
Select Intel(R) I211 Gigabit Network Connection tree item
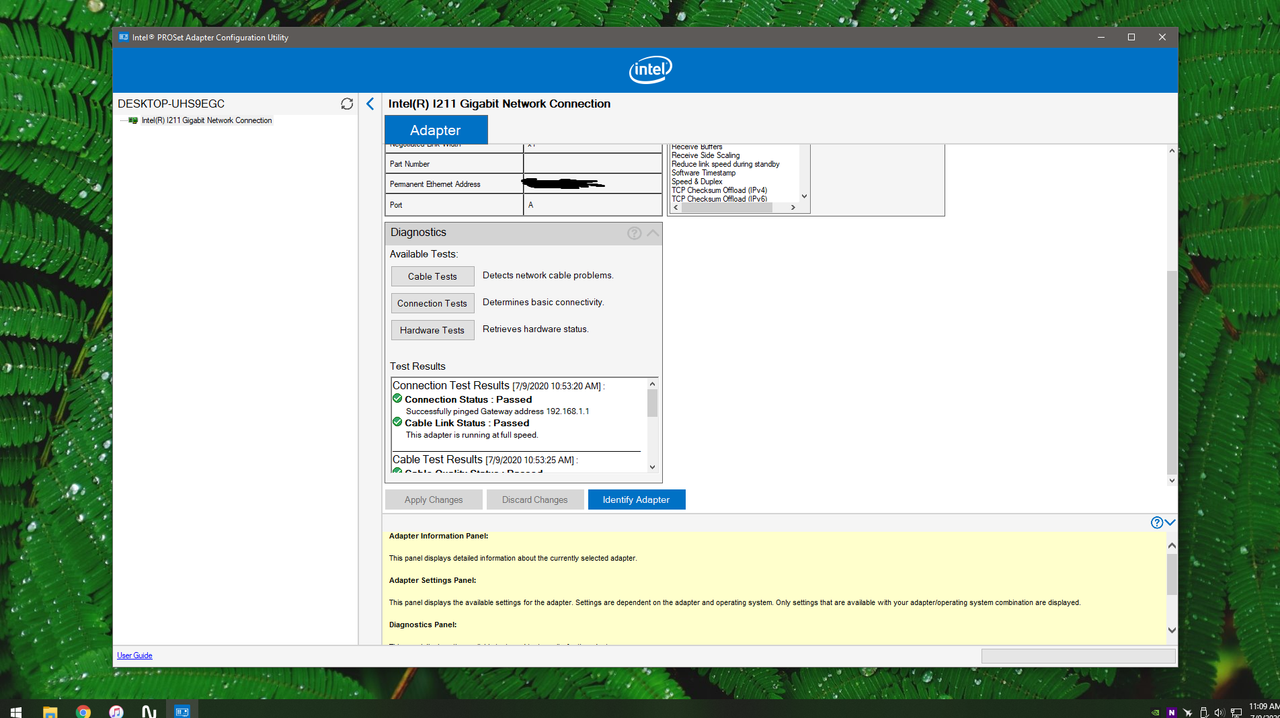[206, 120]
